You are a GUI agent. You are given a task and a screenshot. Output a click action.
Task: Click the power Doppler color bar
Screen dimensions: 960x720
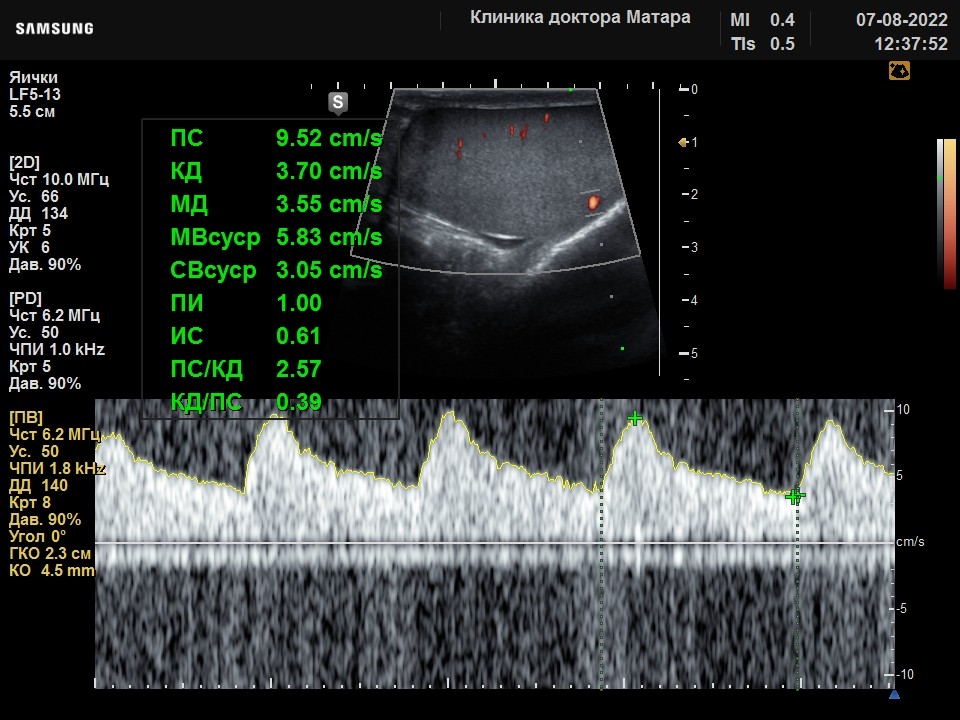click(x=950, y=214)
